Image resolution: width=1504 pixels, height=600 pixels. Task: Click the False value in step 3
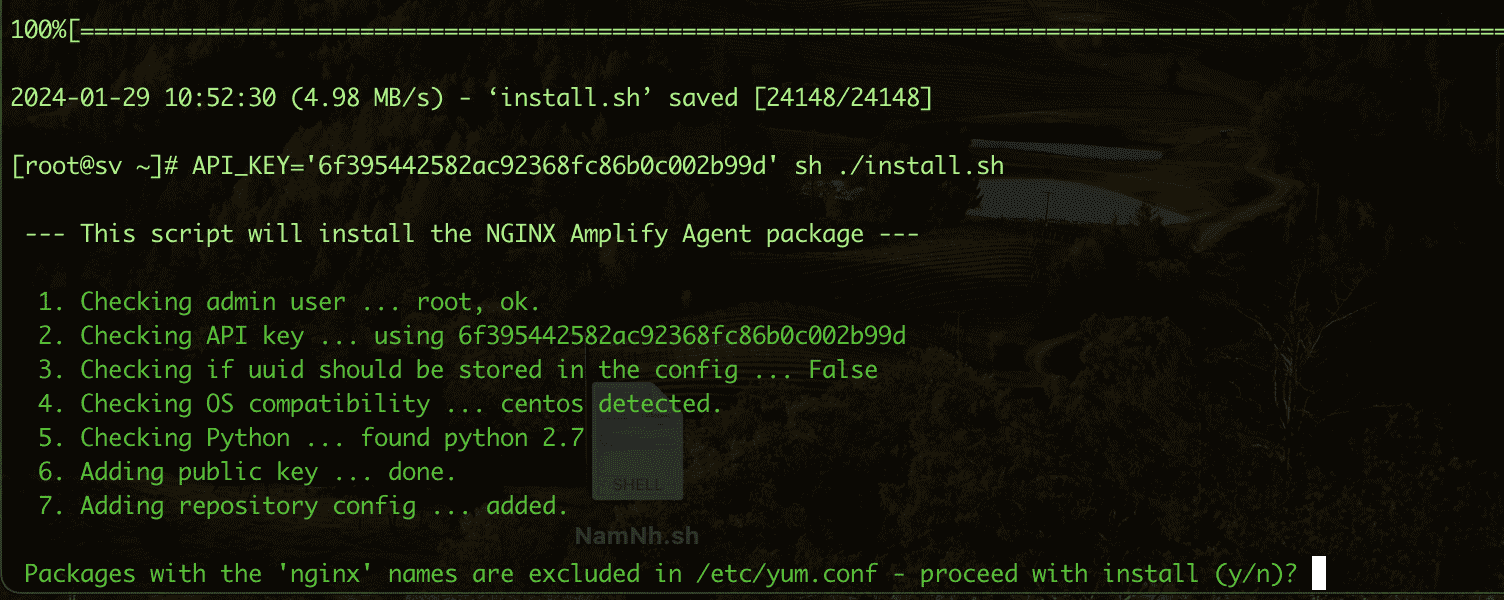coord(843,370)
